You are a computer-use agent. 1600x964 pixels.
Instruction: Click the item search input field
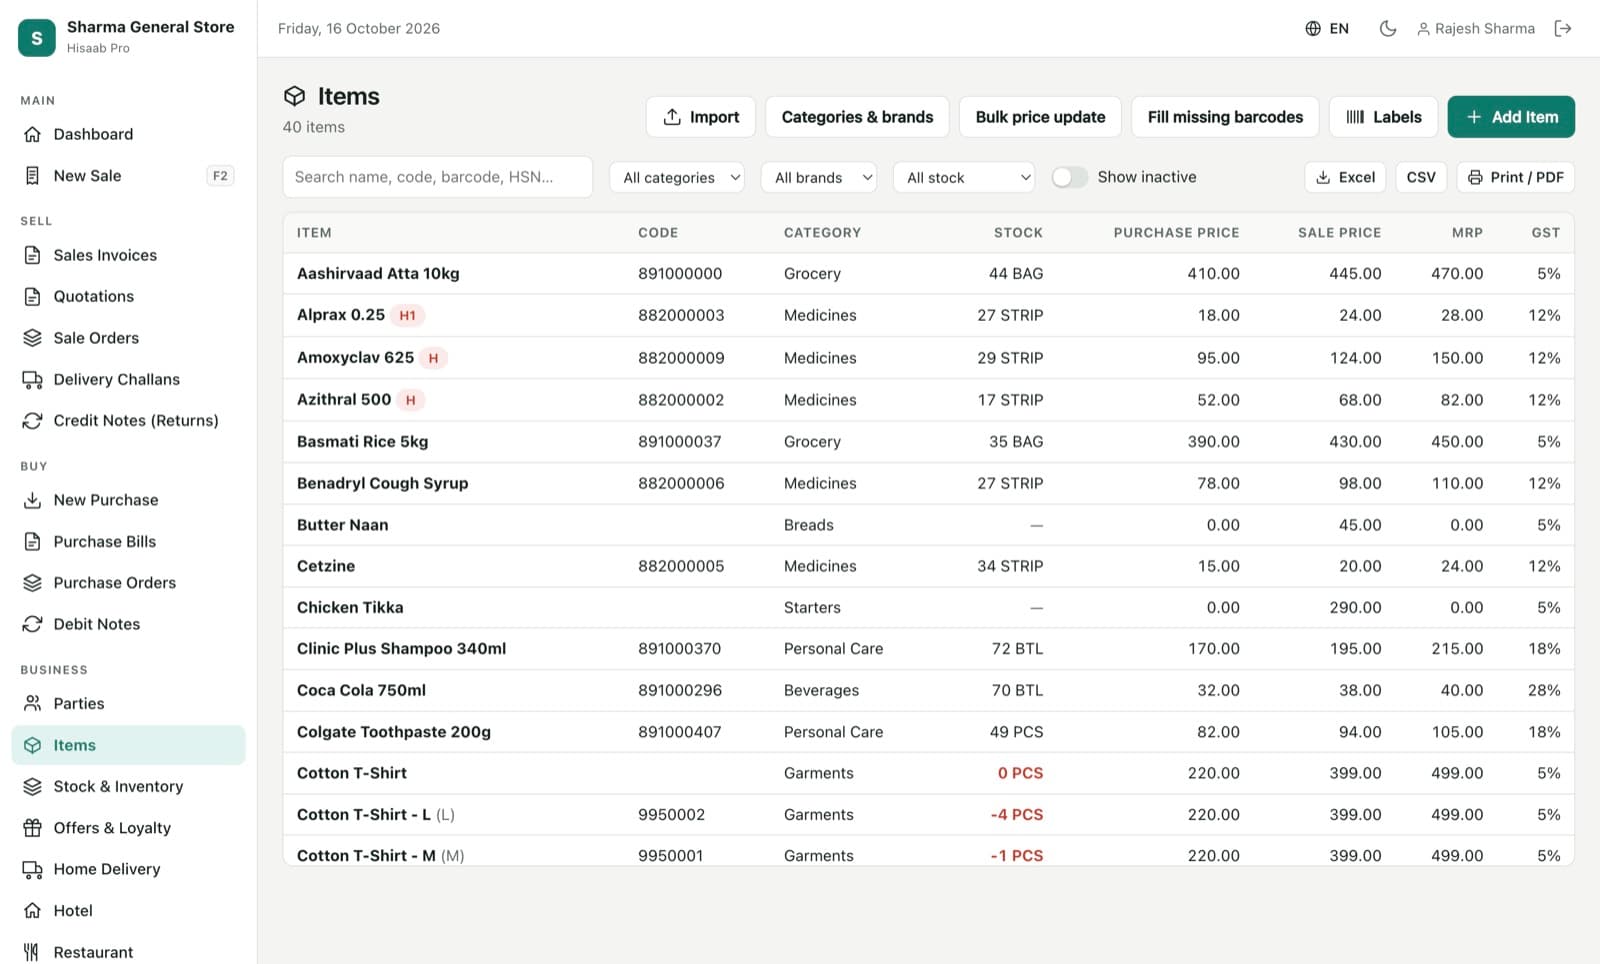click(438, 177)
